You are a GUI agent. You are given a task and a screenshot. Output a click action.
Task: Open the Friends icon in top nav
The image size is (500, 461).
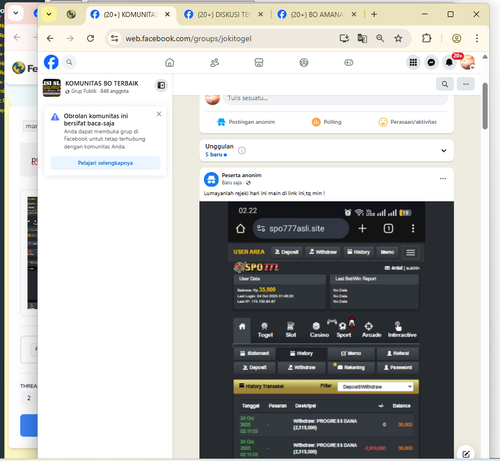[x=214, y=62]
